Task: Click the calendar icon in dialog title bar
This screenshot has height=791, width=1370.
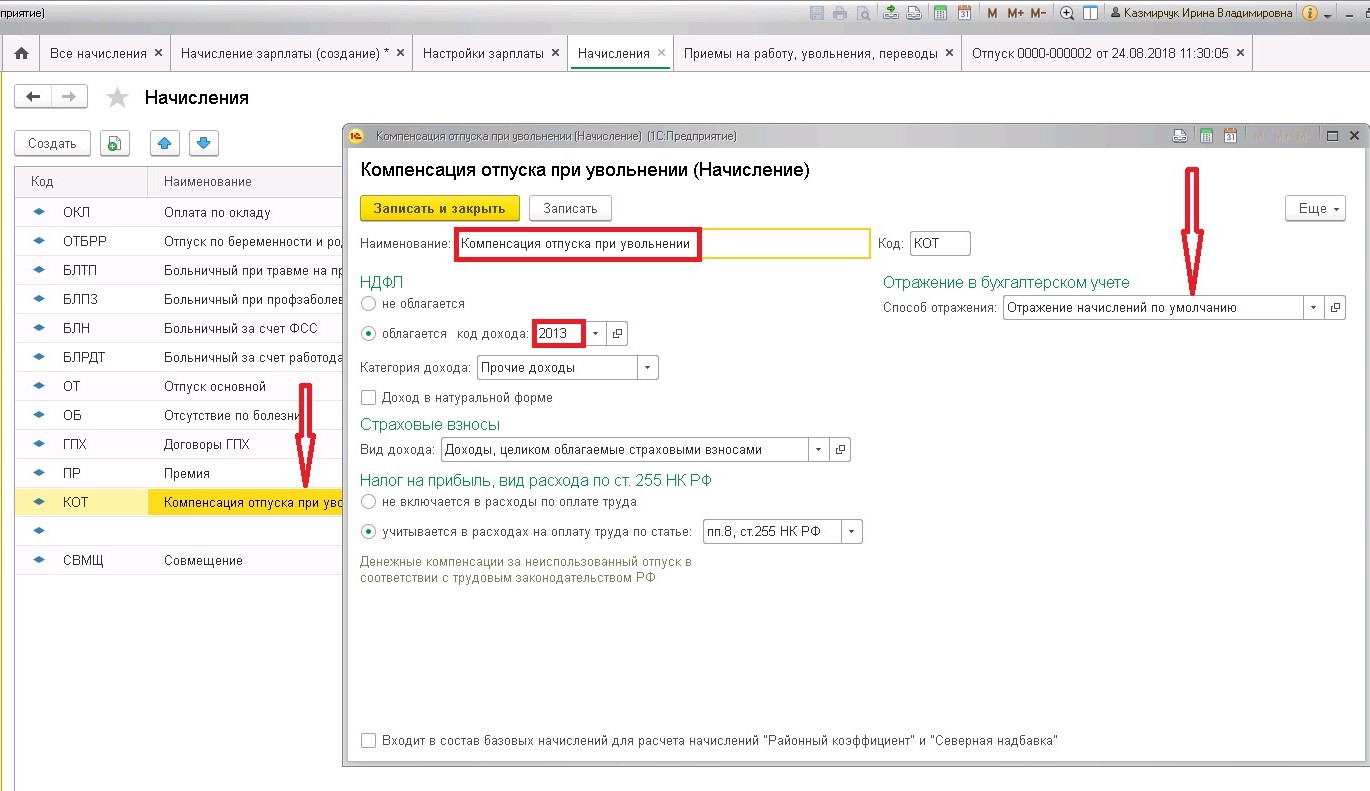Action: pyautogui.click(x=1230, y=135)
